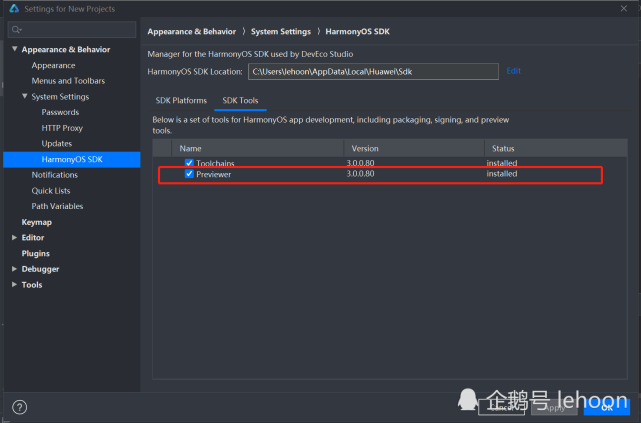Click the Version column header

pyautogui.click(x=414, y=148)
